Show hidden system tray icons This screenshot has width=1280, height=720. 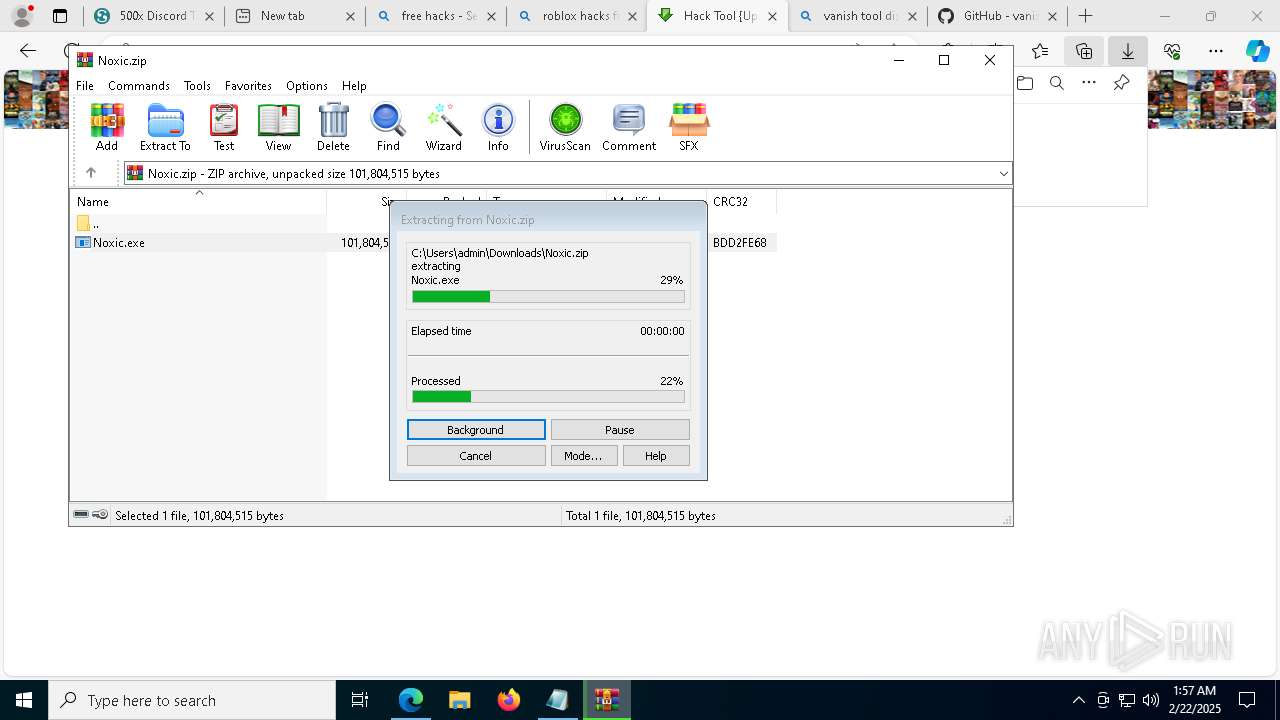1078,700
